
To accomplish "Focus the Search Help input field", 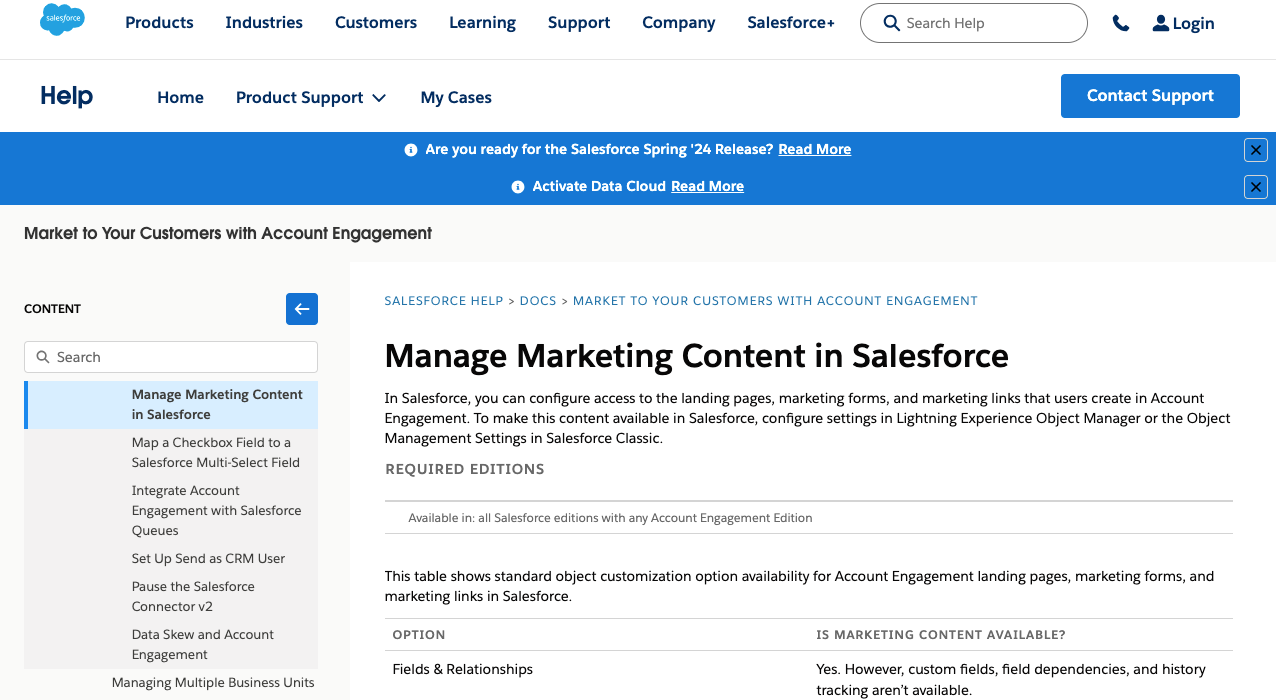I will [973, 23].
